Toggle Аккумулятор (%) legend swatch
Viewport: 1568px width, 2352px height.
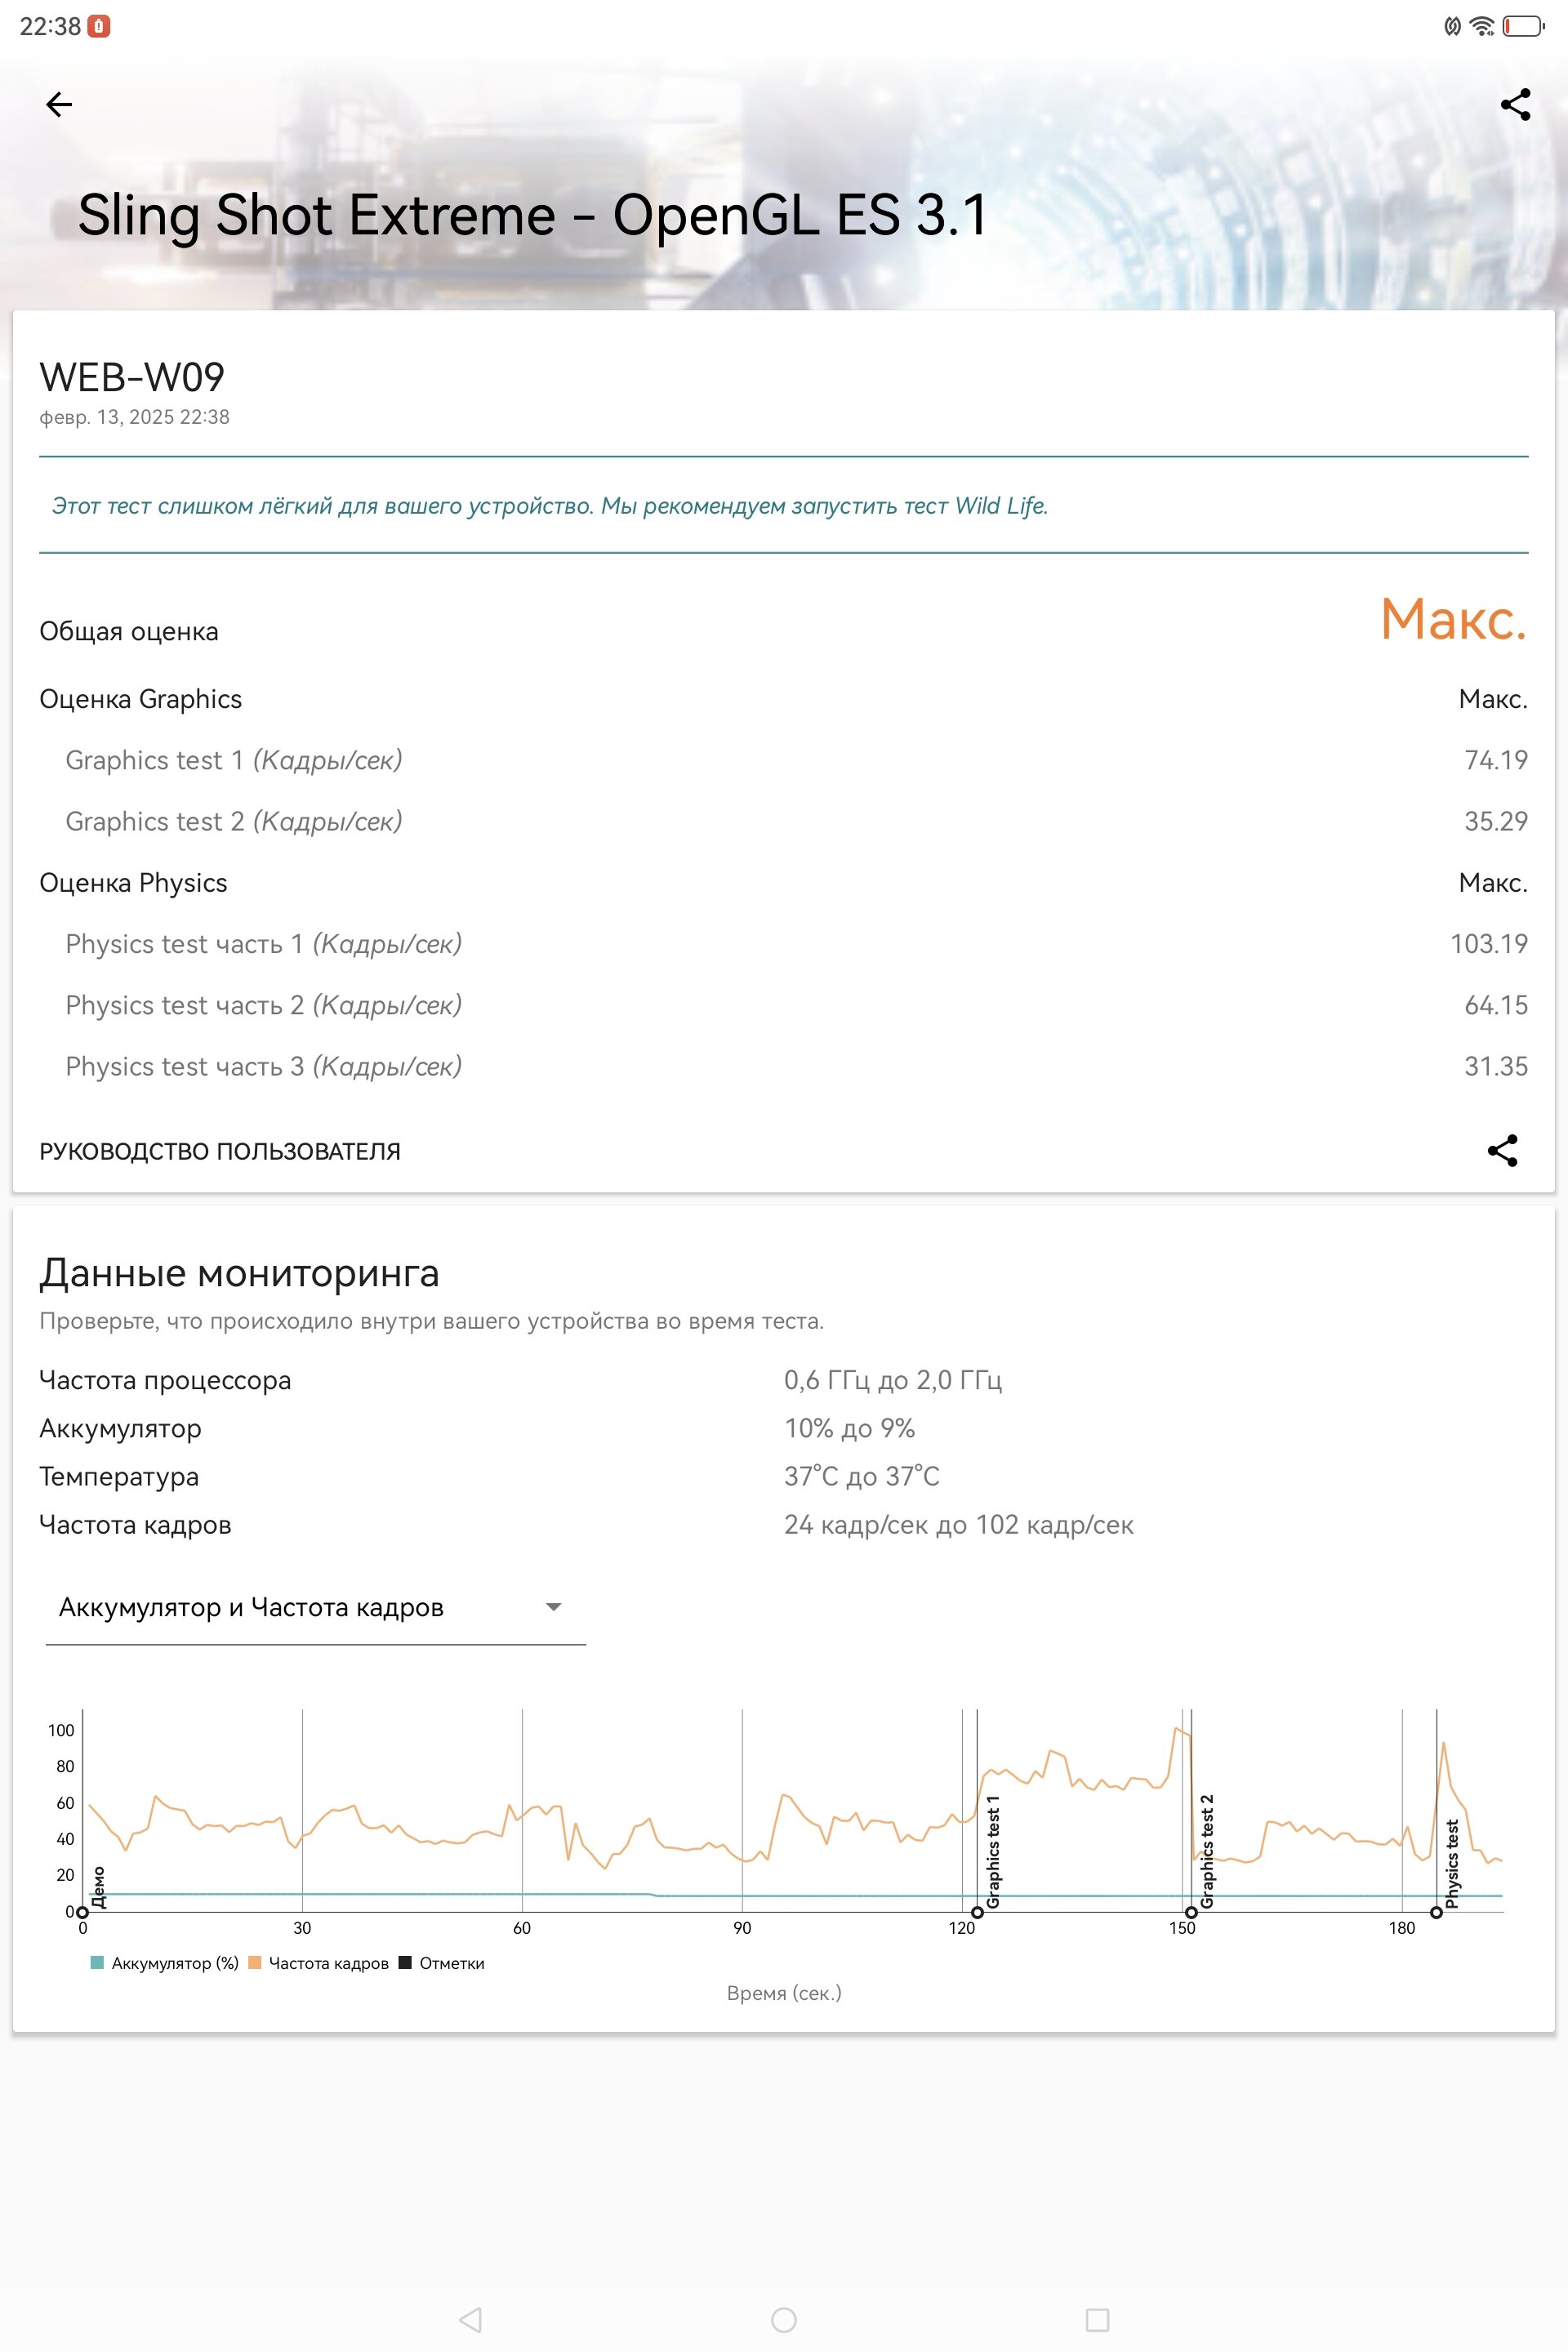97,1962
